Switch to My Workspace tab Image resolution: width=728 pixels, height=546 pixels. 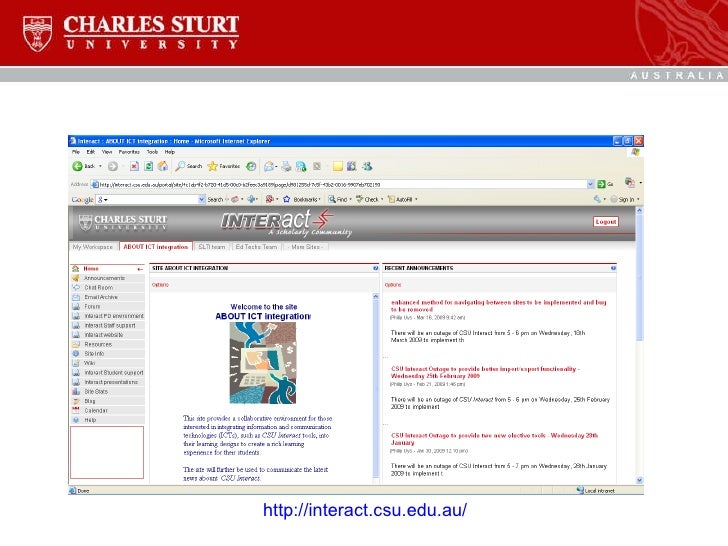(93, 247)
